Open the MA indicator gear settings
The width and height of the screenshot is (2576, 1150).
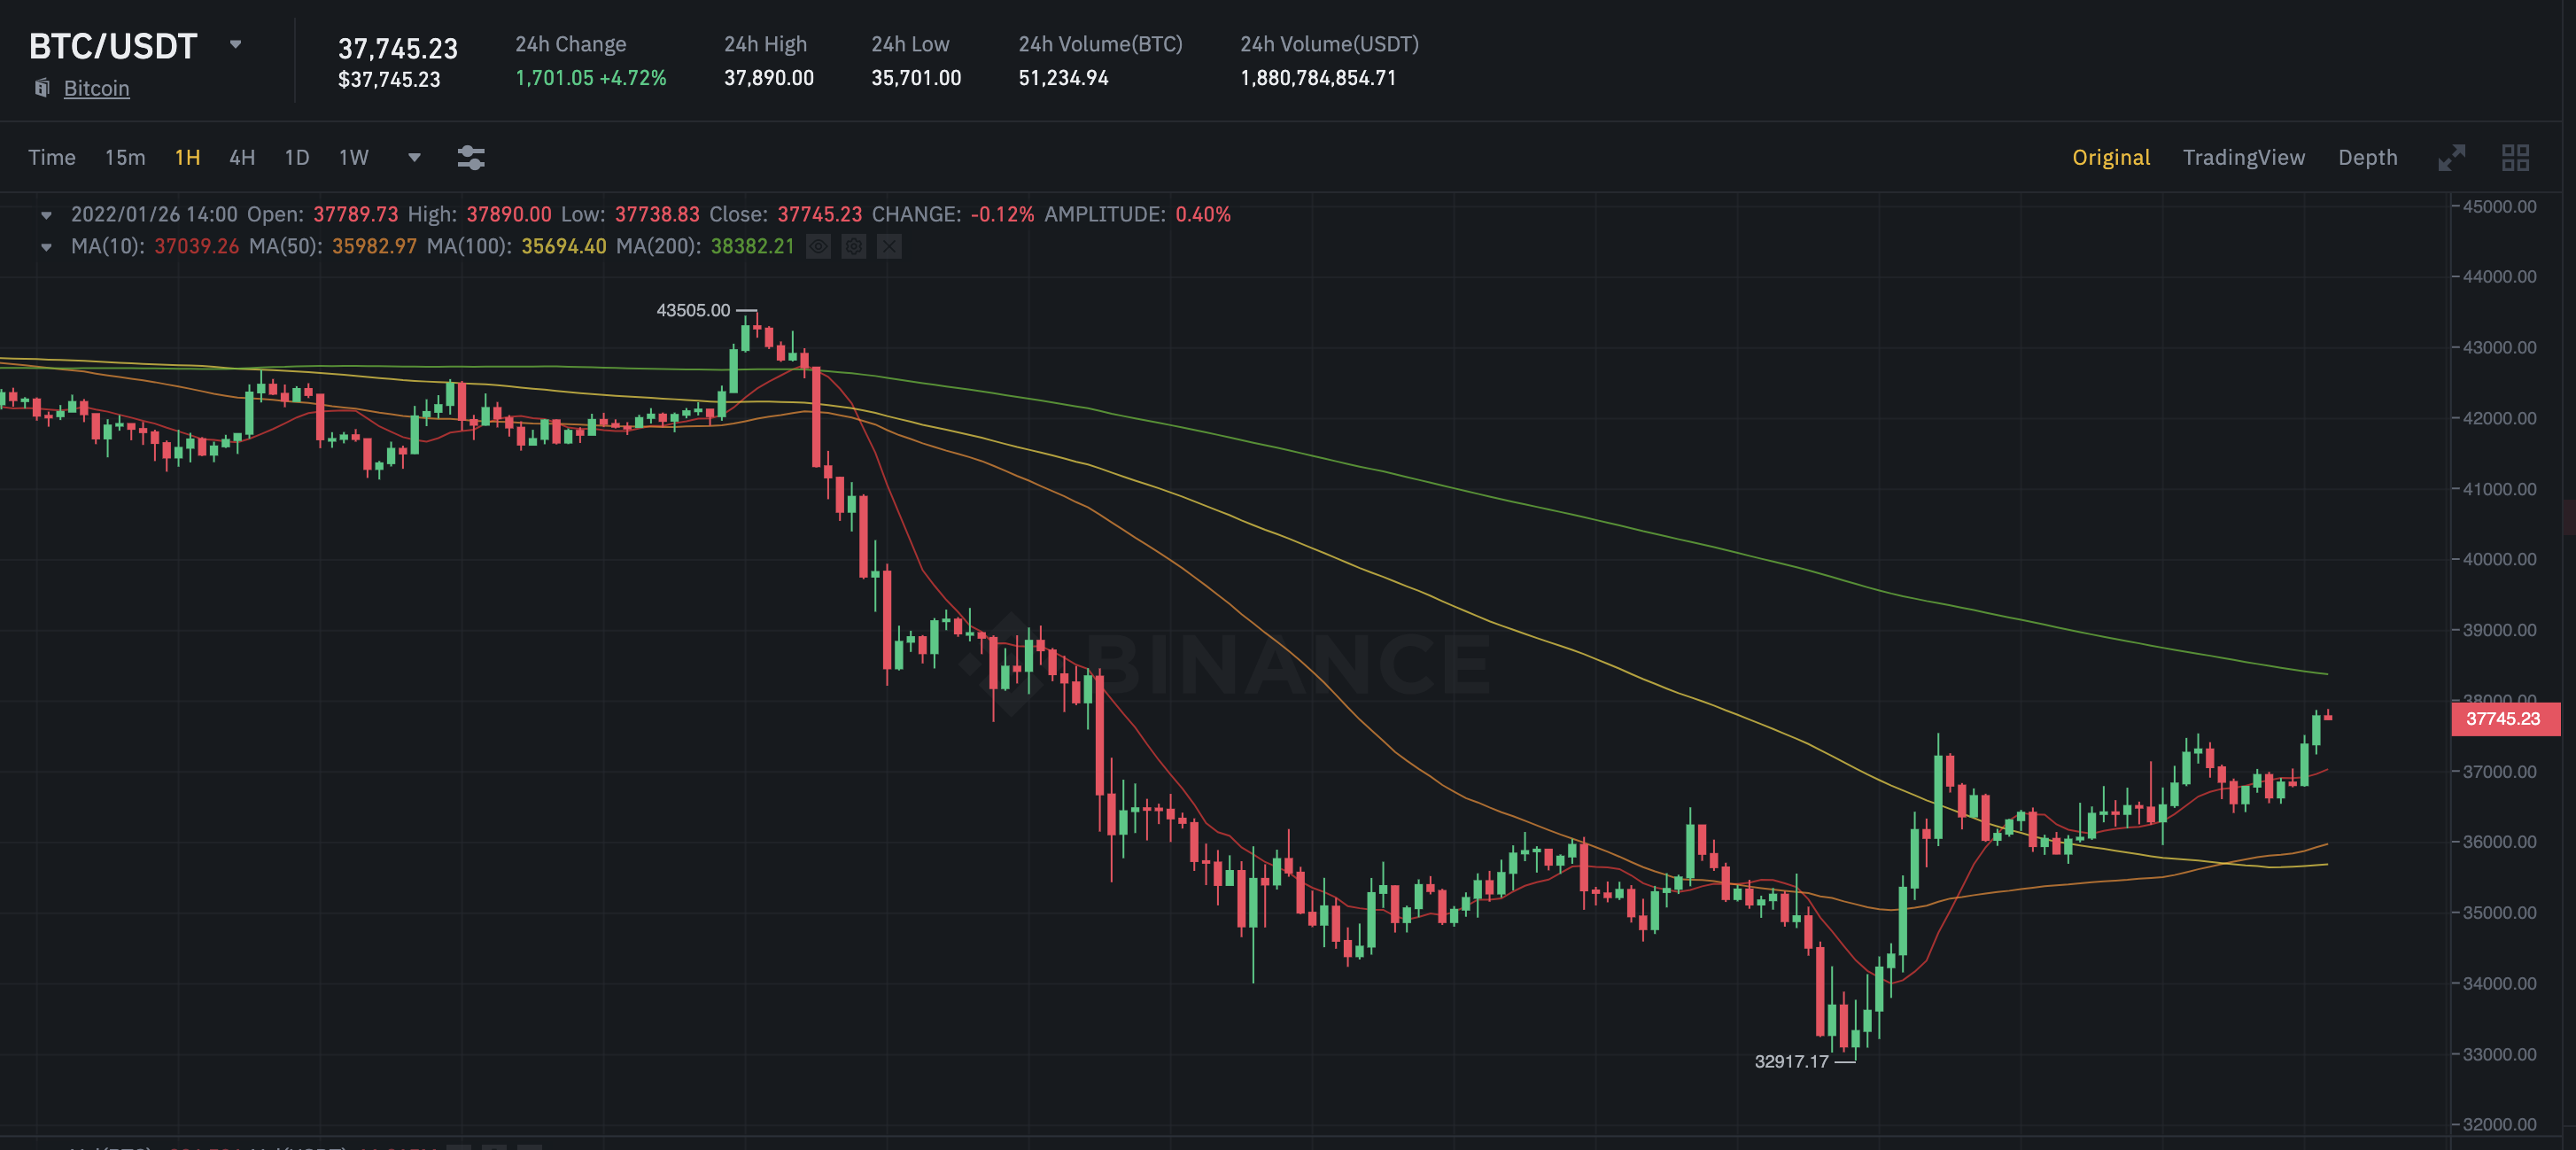tap(853, 246)
